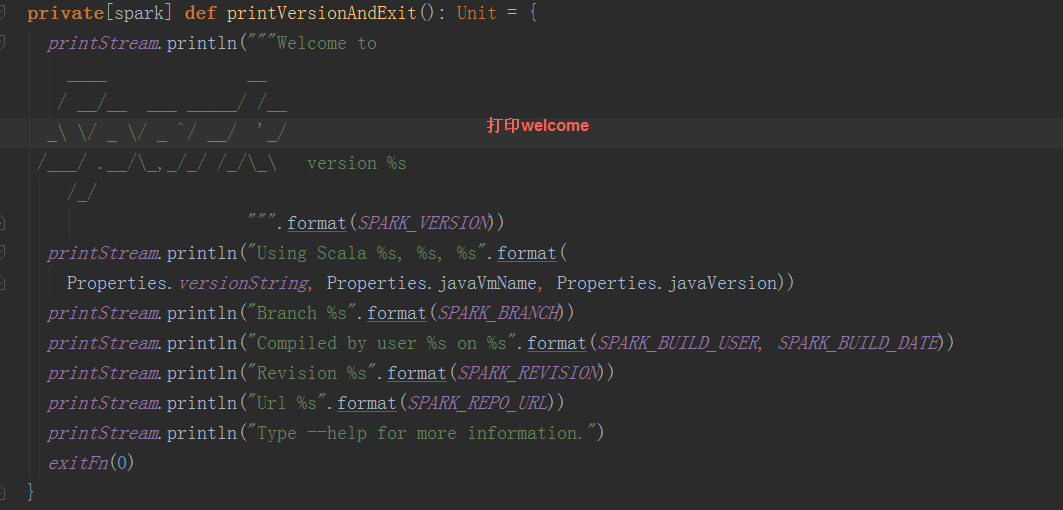Image resolution: width=1063 pixels, height=510 pixels.
Task: Click the exitFn call
Action: point(78,463)
